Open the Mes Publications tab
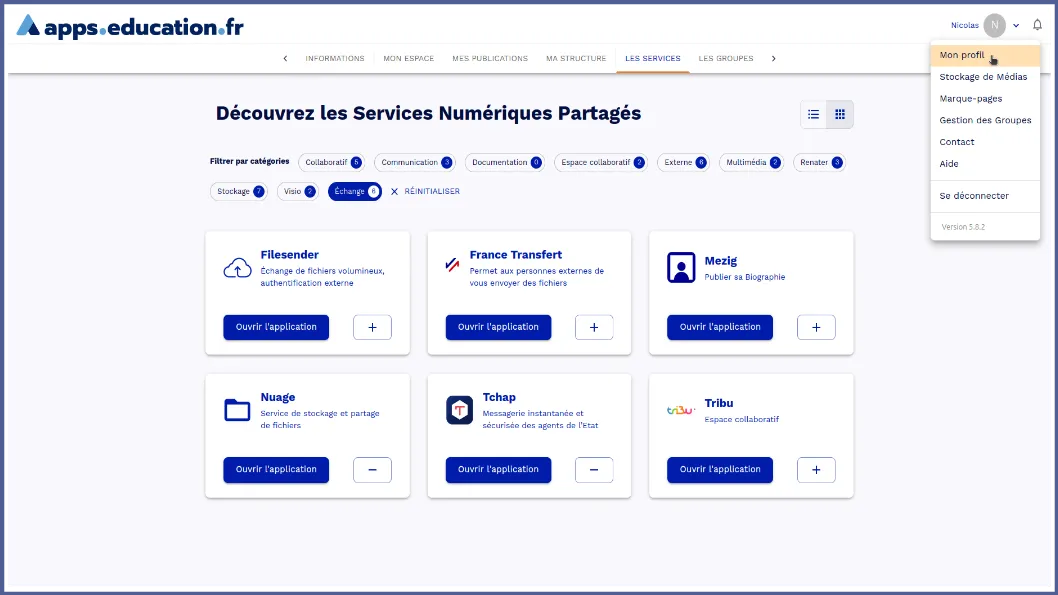The image size is (1058, 595). pos(490,59)
